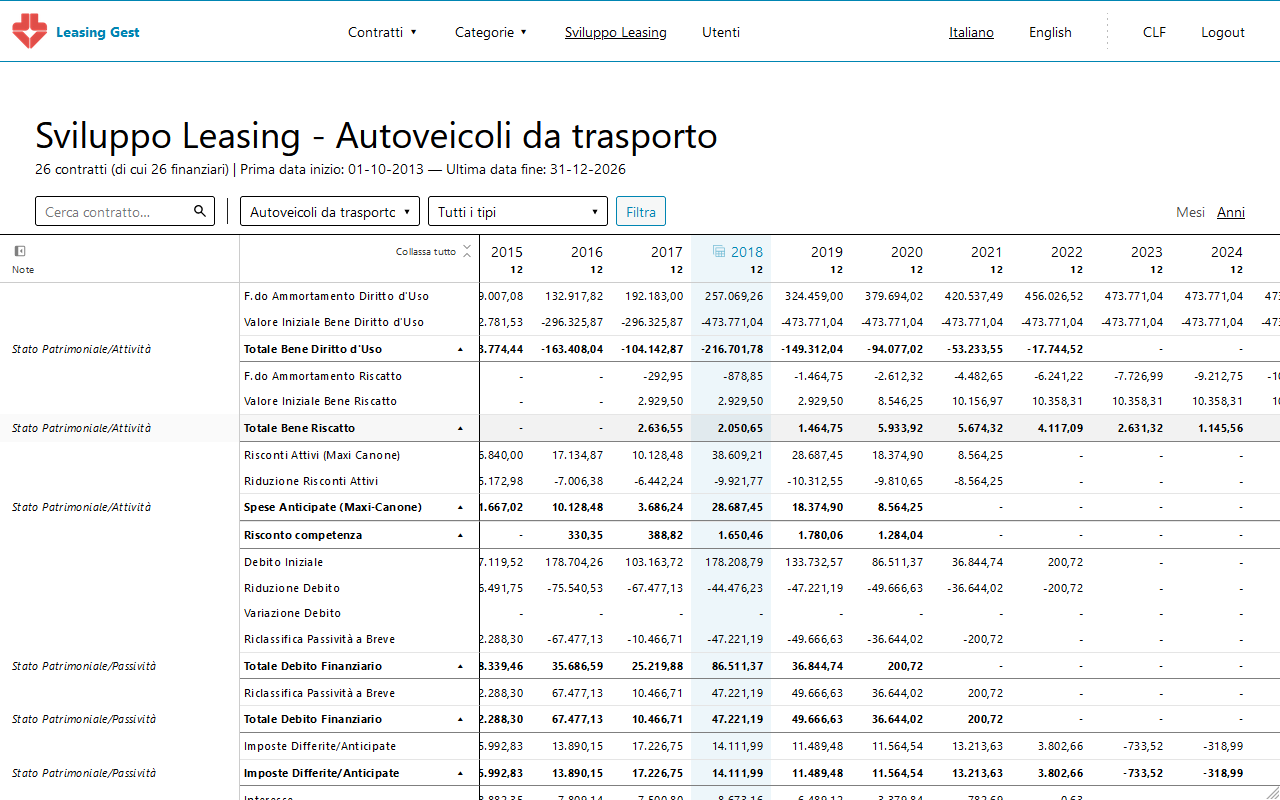Select the 2023 column header
The height and width of the screenshot is (800, 1280).
tap(1147, 252)
